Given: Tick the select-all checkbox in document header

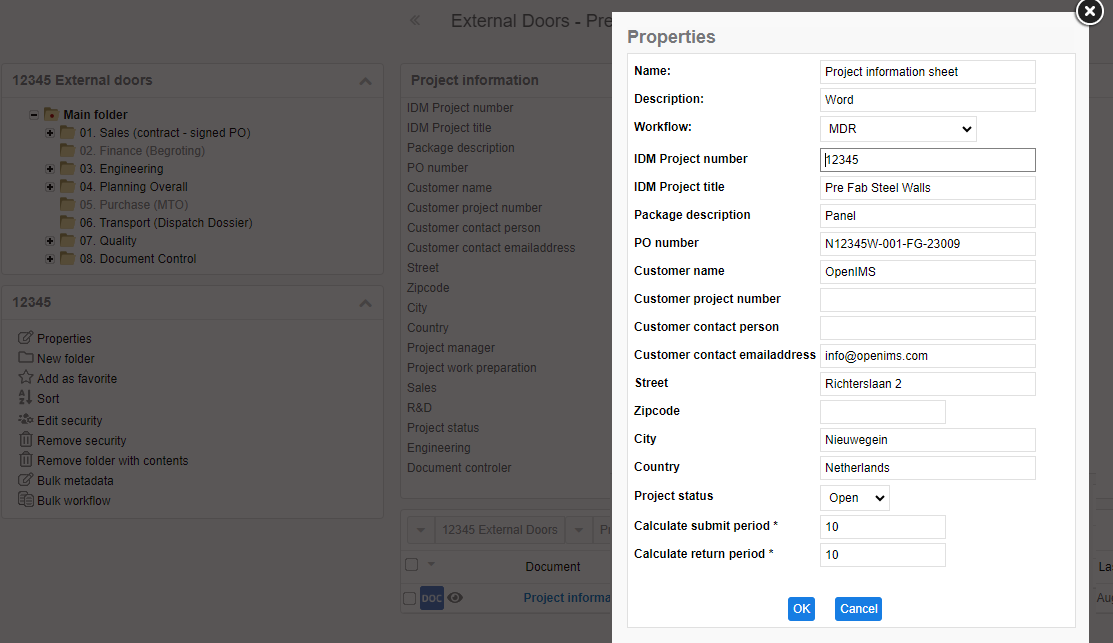Looking at the screenshot, I should click(x=411, y=565).
